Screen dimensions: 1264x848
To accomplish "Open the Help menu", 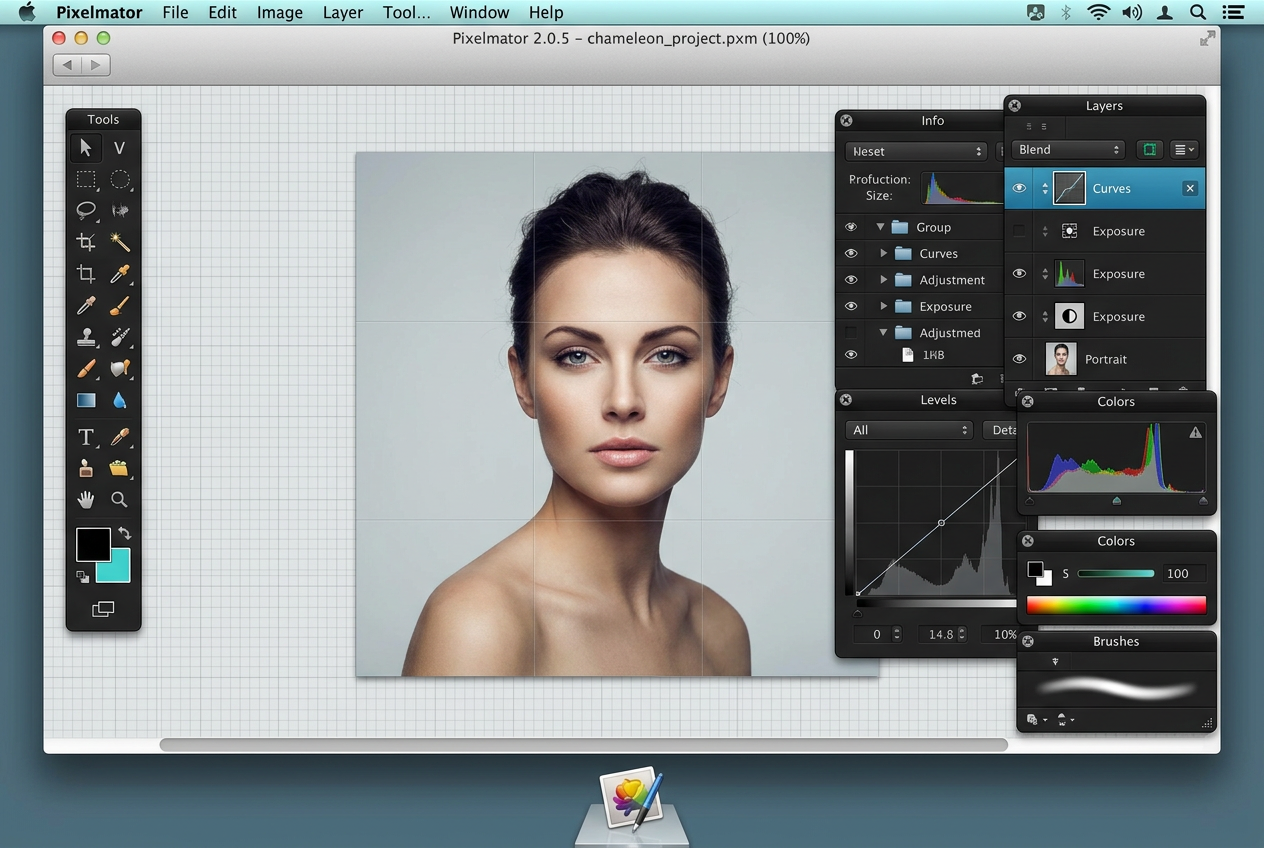I will (546, 12).
